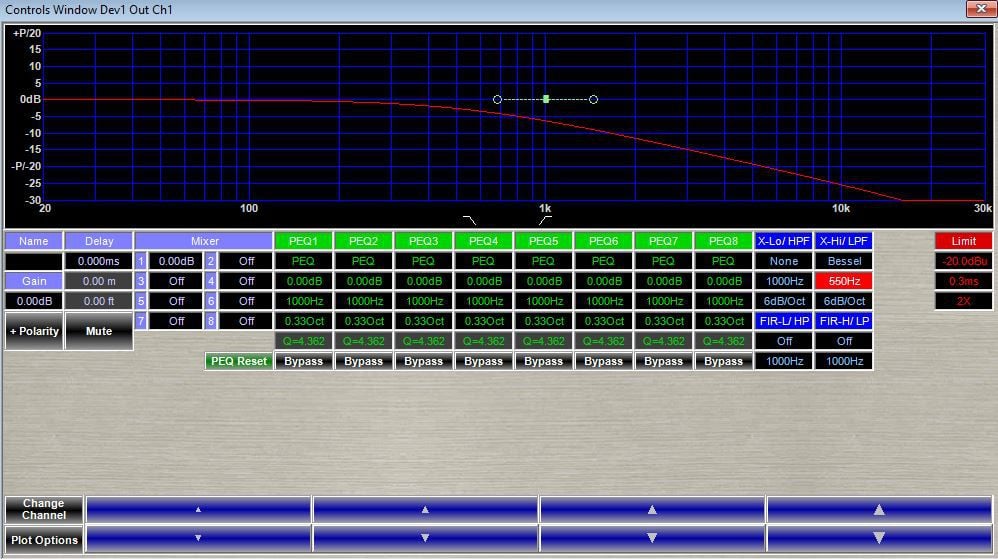Viewport: 998px width, 559px height.
Task: Select the PEQ1 filter type field
Action: [x=303, y=261]
